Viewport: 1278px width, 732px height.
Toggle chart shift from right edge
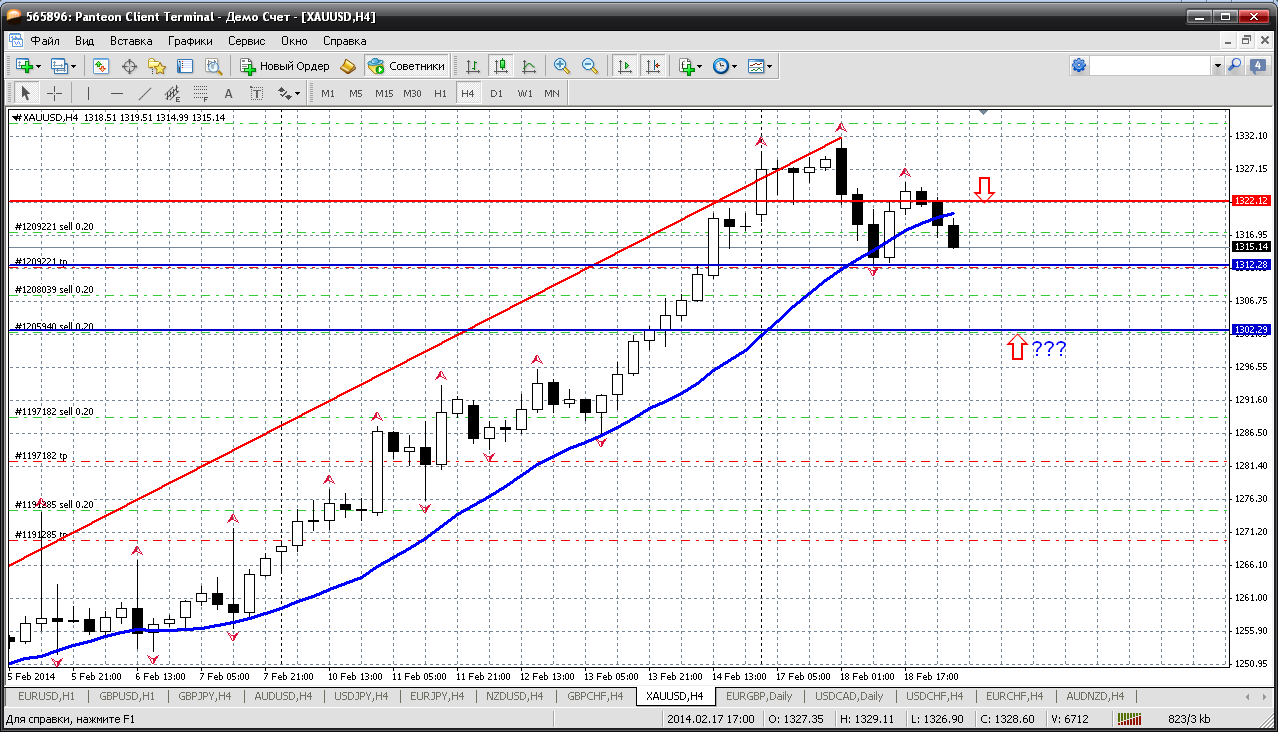pyautogui.click(x=653, y=66)
